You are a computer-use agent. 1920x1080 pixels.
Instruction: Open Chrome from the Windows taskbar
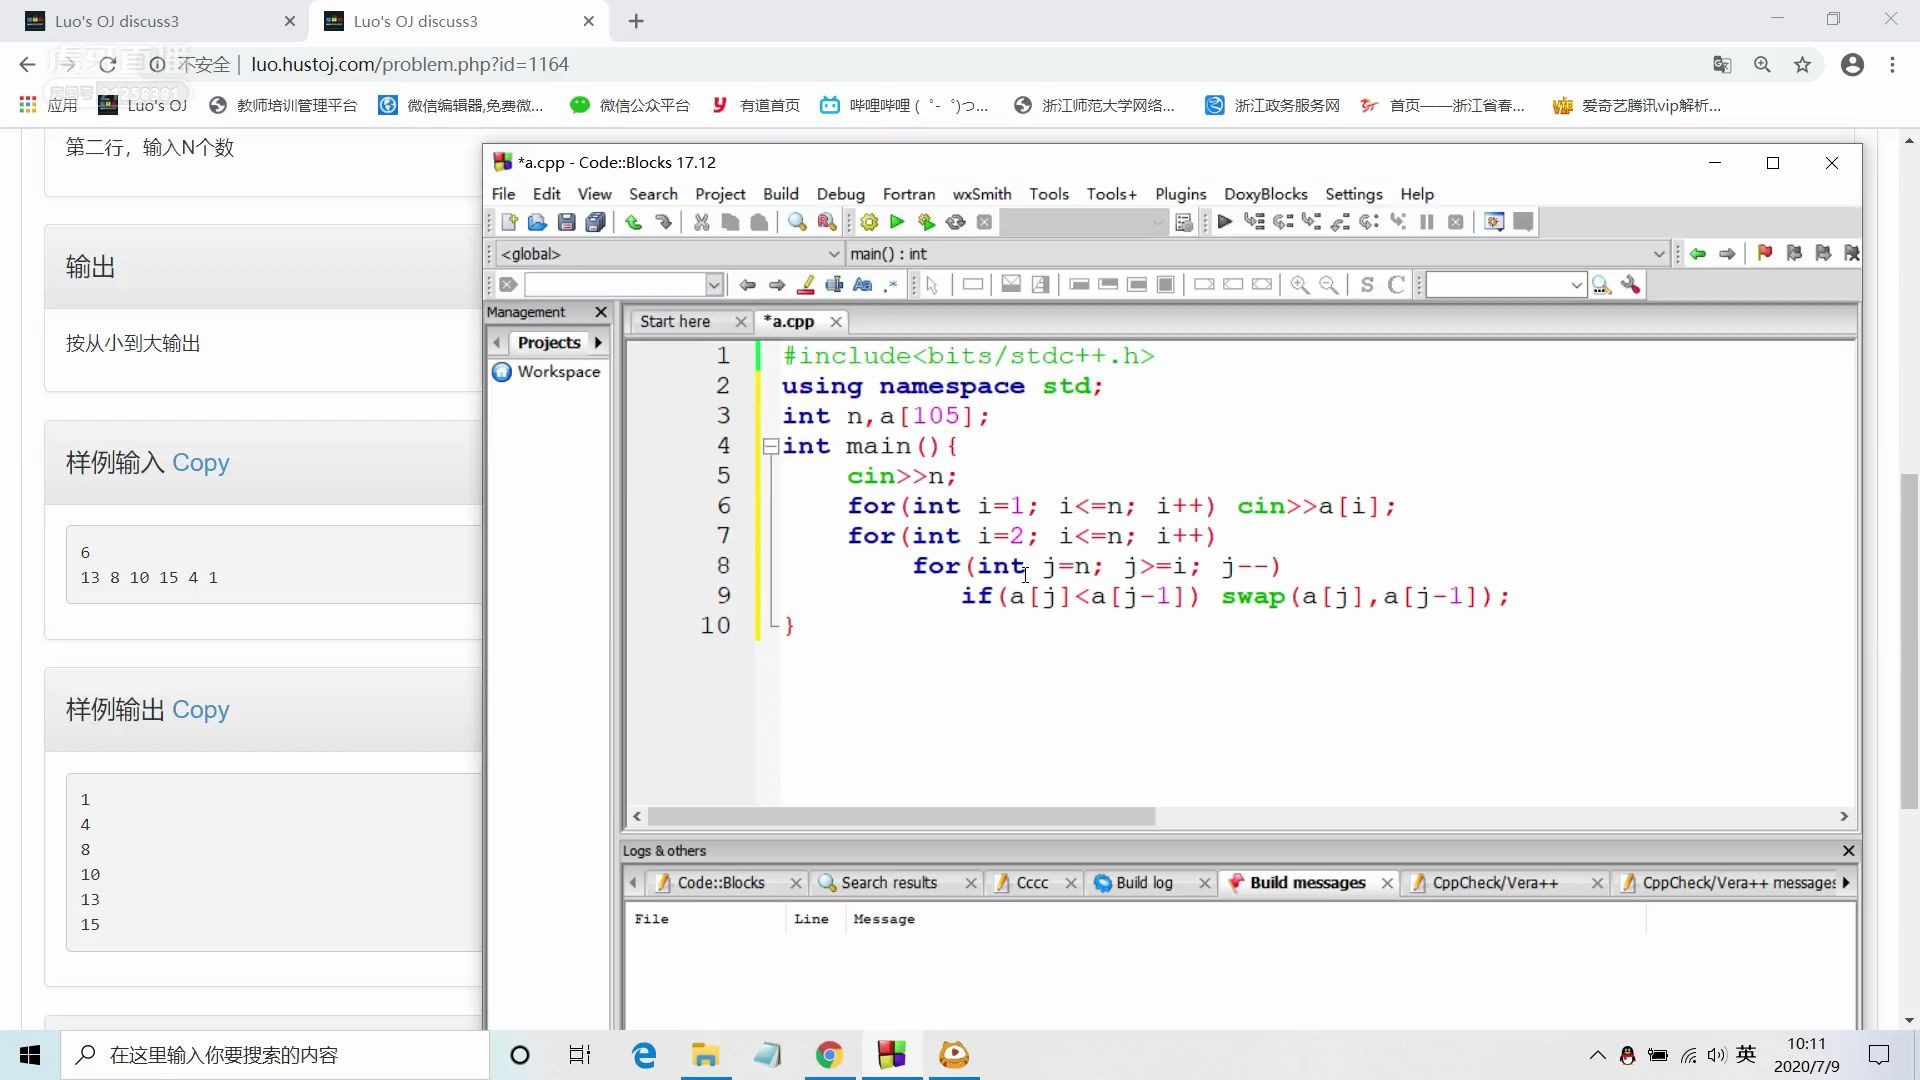[x=829, y=1055]
